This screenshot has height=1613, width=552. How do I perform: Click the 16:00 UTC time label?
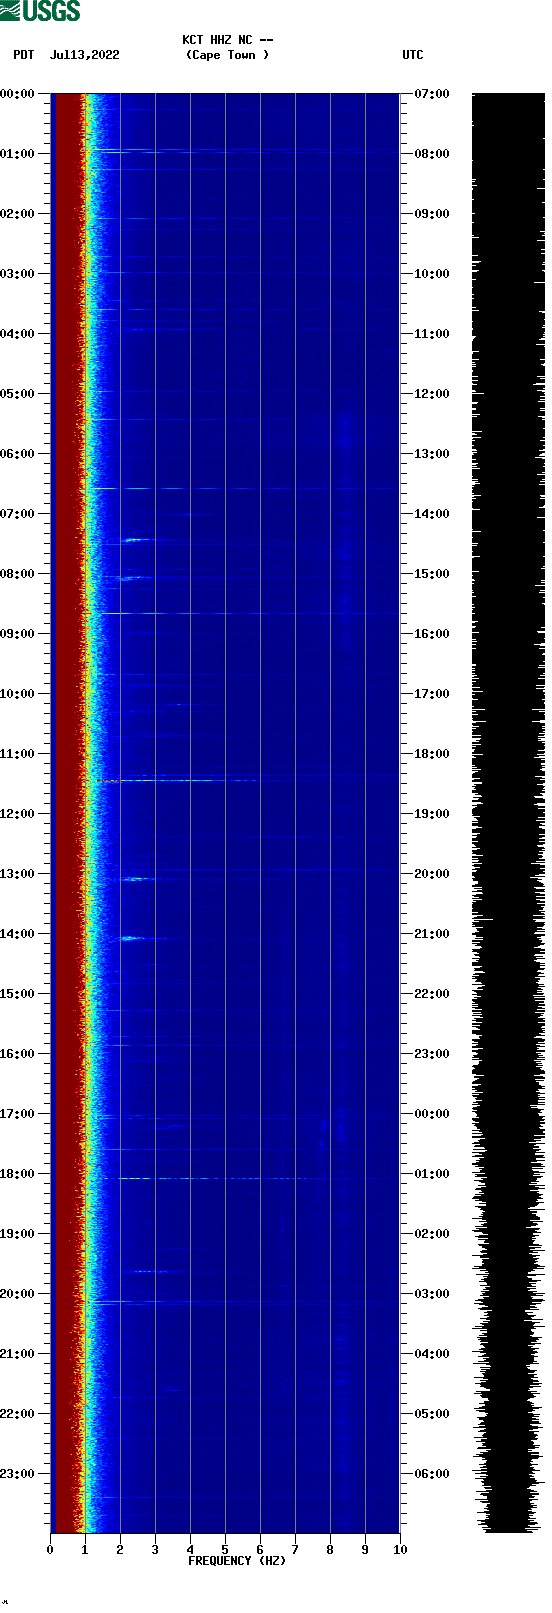point(432,634)
